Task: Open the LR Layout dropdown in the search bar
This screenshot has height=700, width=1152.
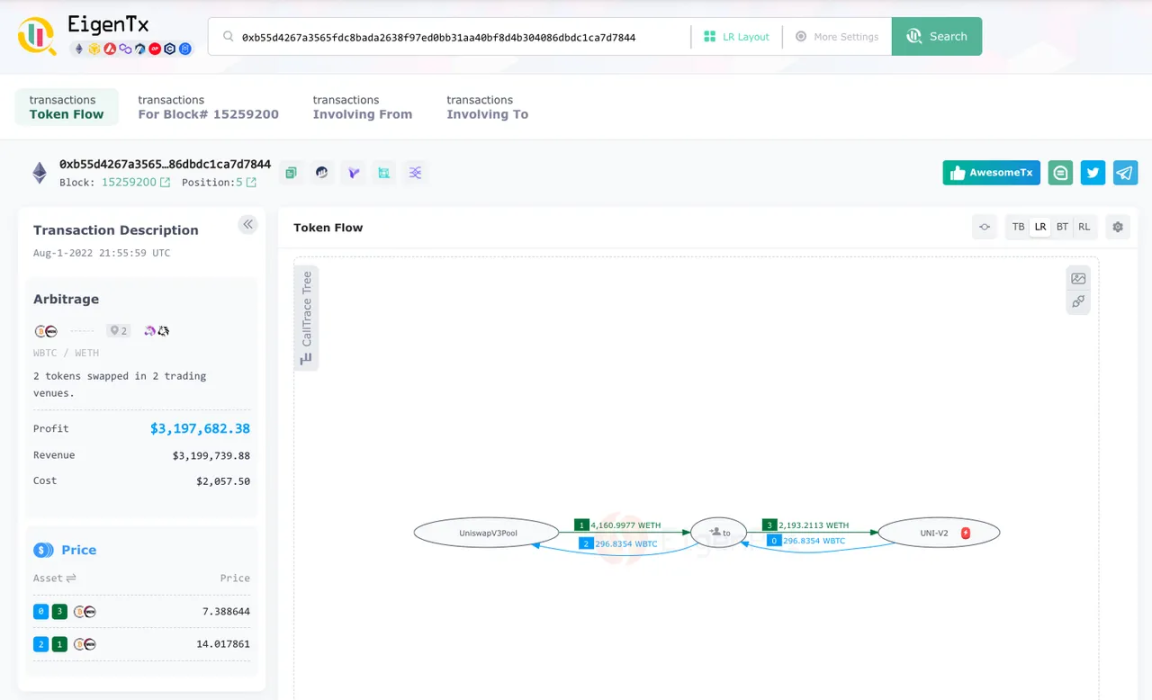Action: click(x=736, y=37)
